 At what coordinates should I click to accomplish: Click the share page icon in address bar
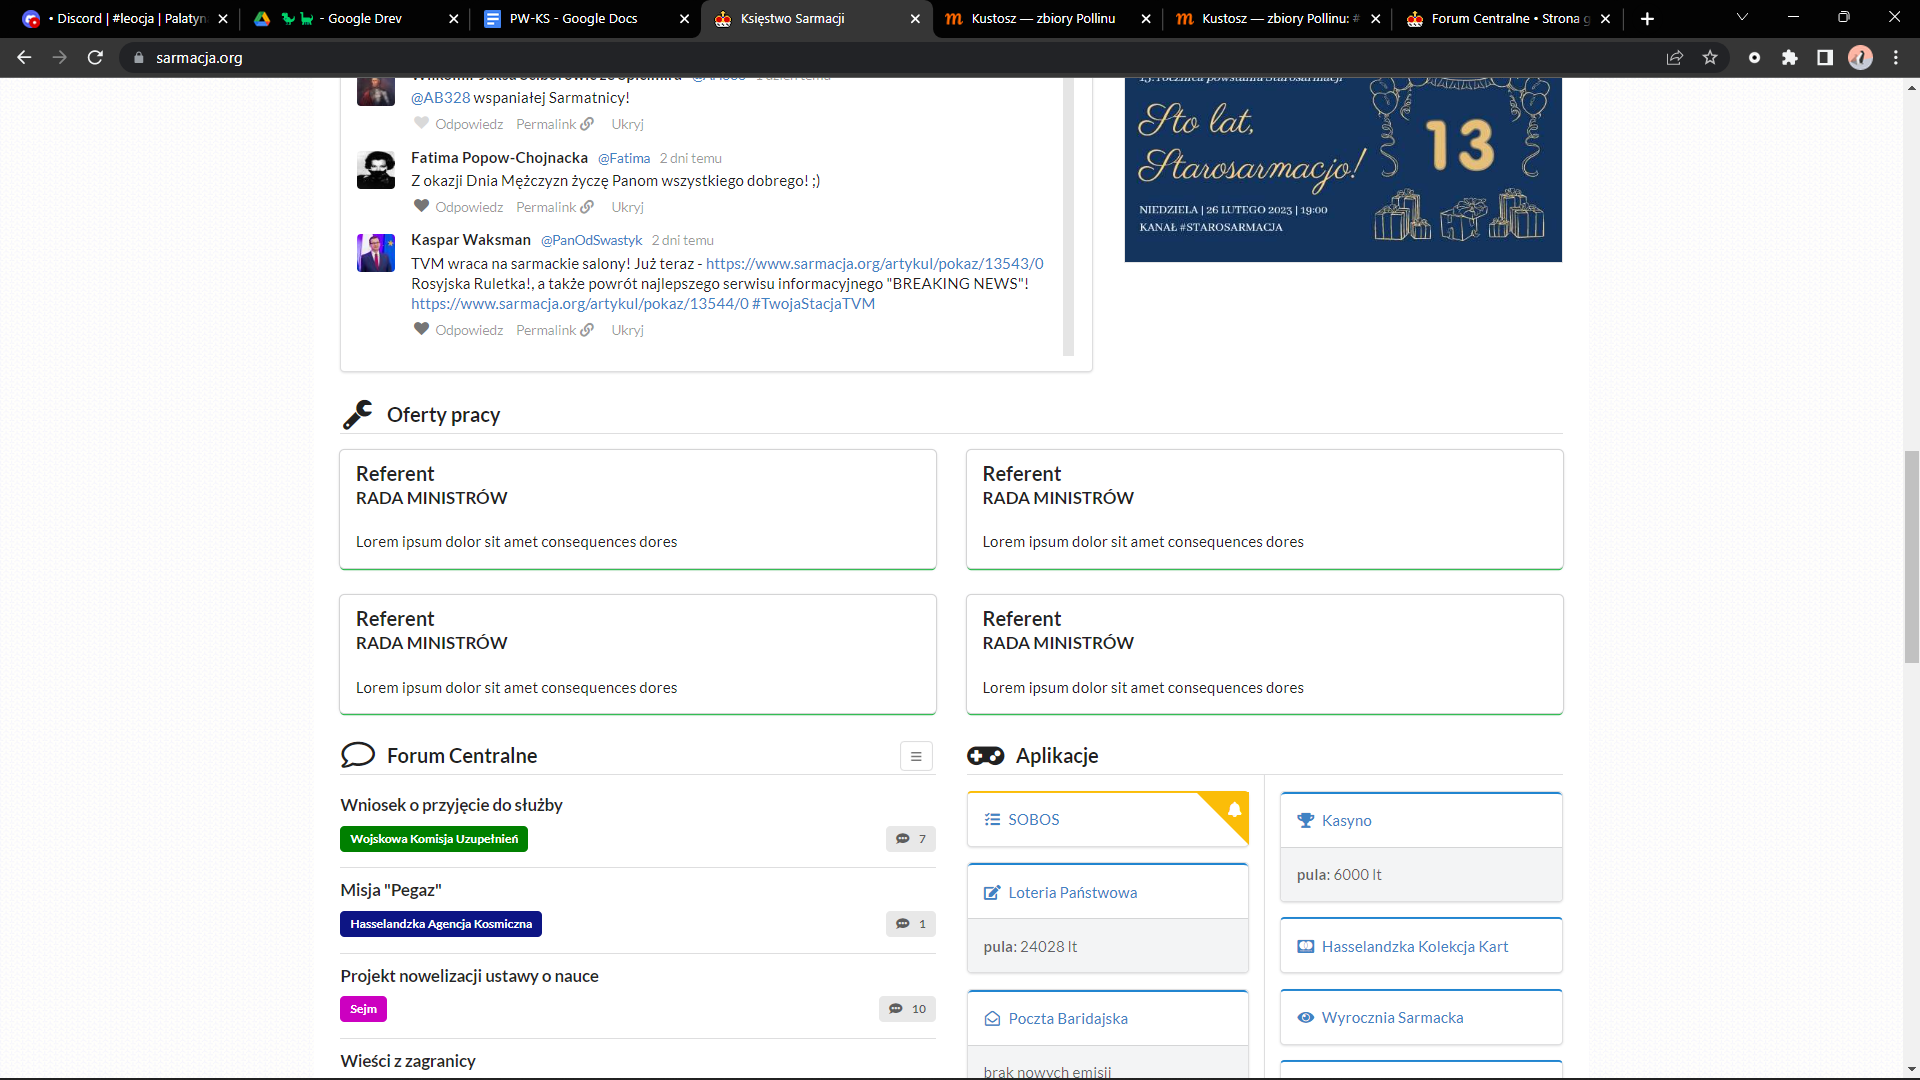tap(1674, 58)
